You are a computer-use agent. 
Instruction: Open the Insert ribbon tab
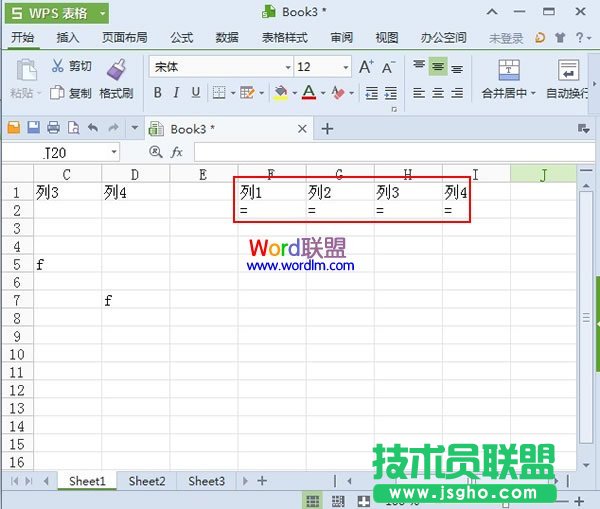[68, 38]
